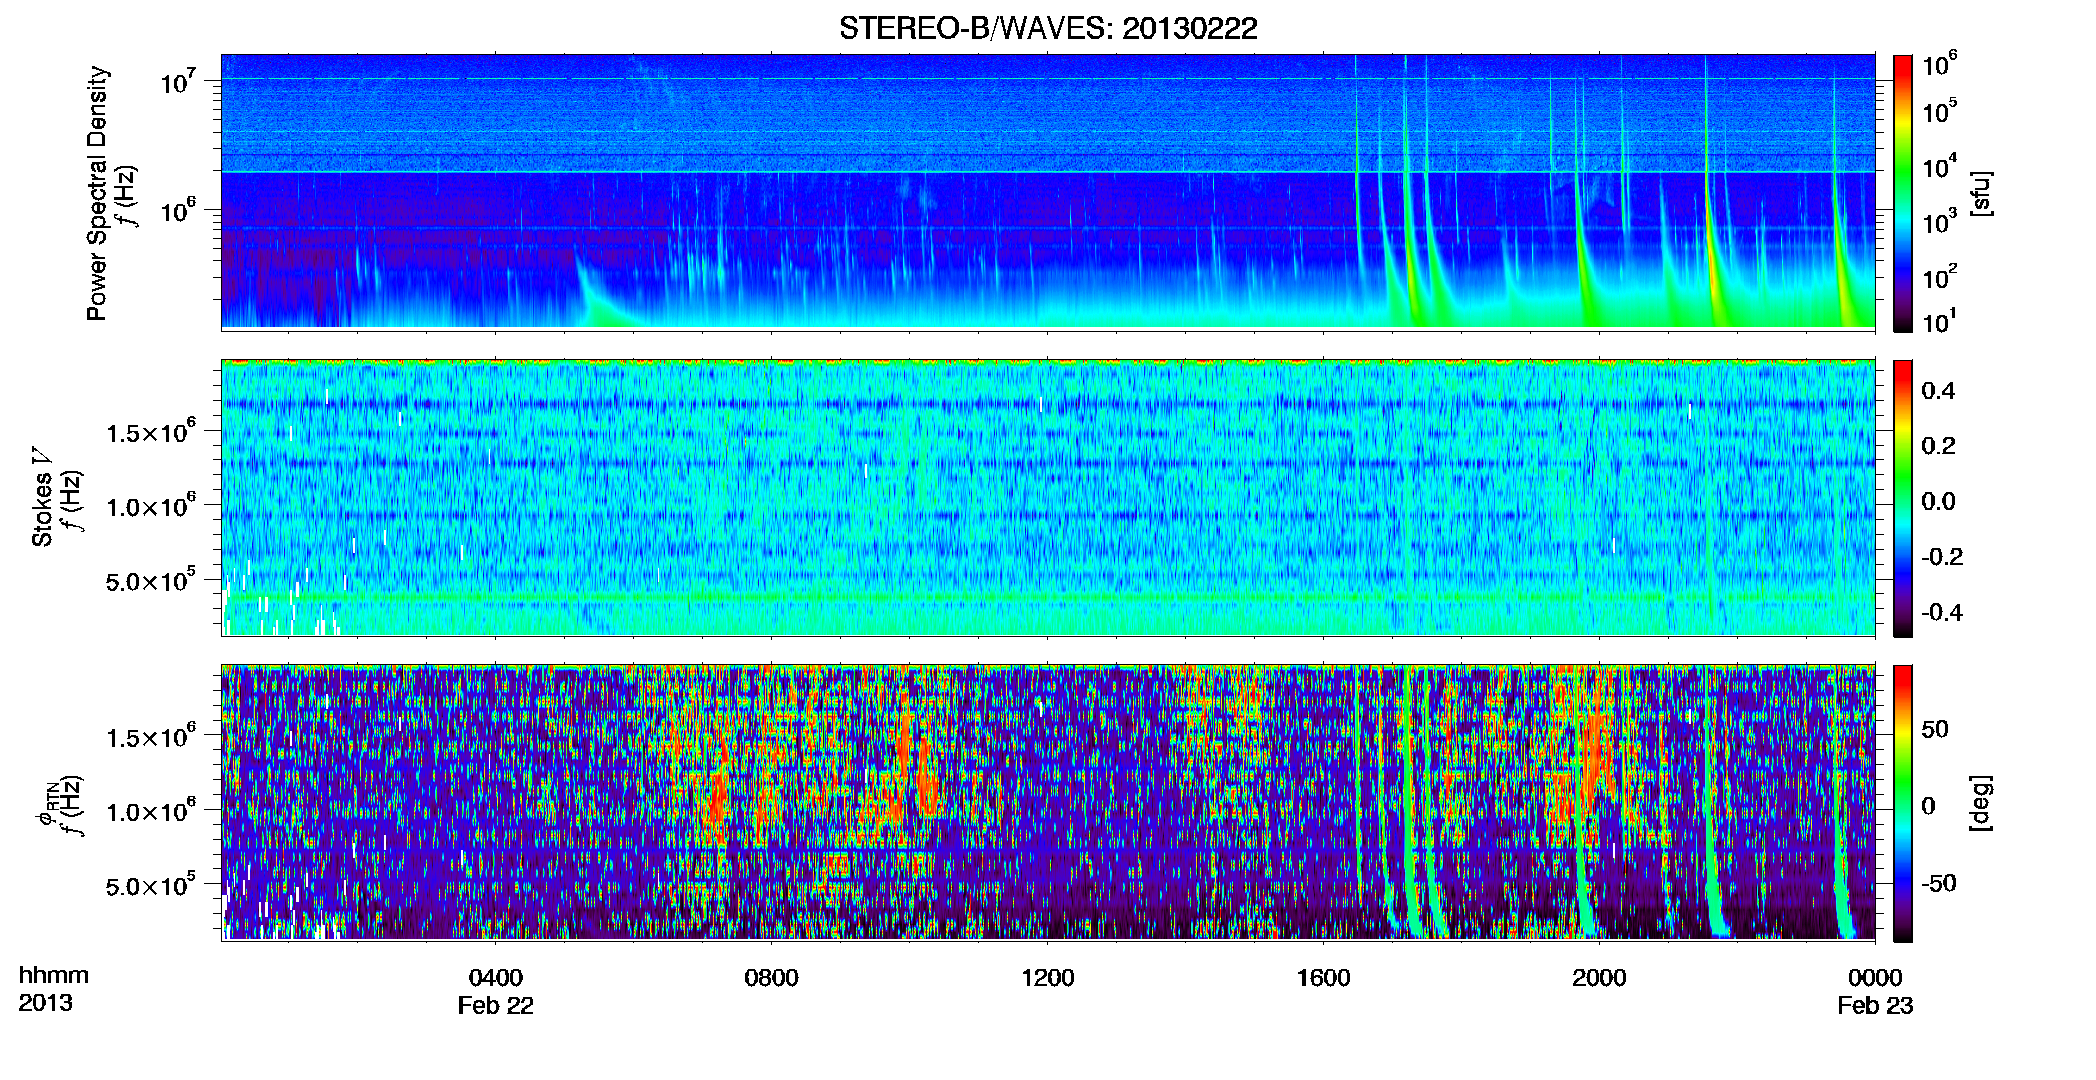Click the 0400 time tick label

pyautogui.click(x=496, y=977)
